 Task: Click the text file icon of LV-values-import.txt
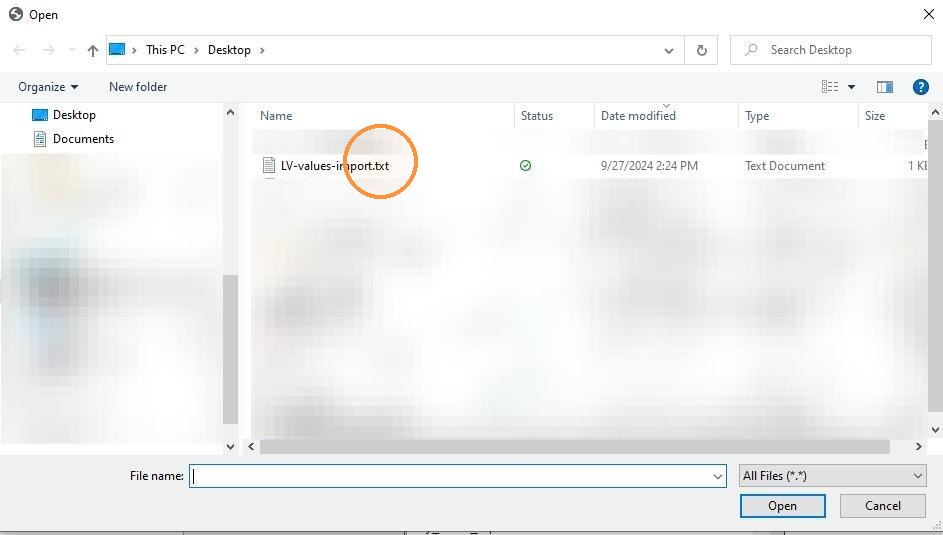point(269,166)
